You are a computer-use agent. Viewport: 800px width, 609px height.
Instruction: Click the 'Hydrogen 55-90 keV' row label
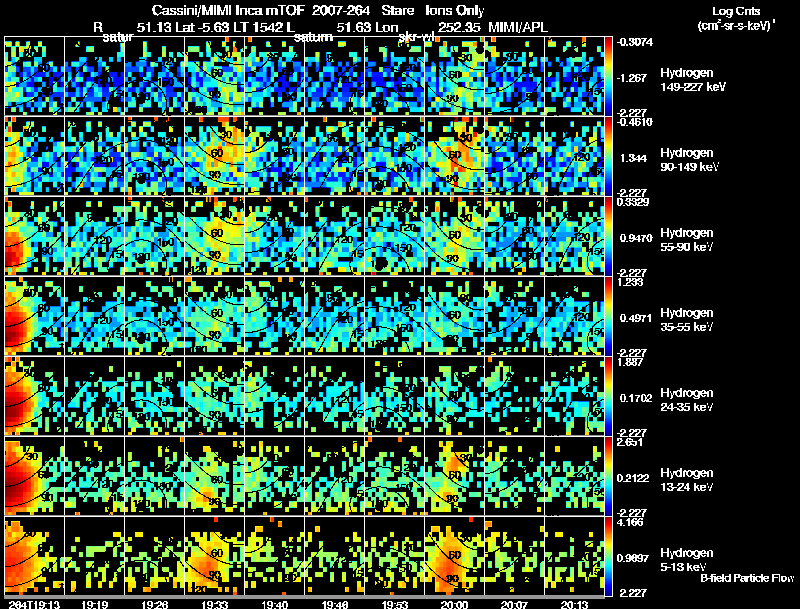click(687, 240)
